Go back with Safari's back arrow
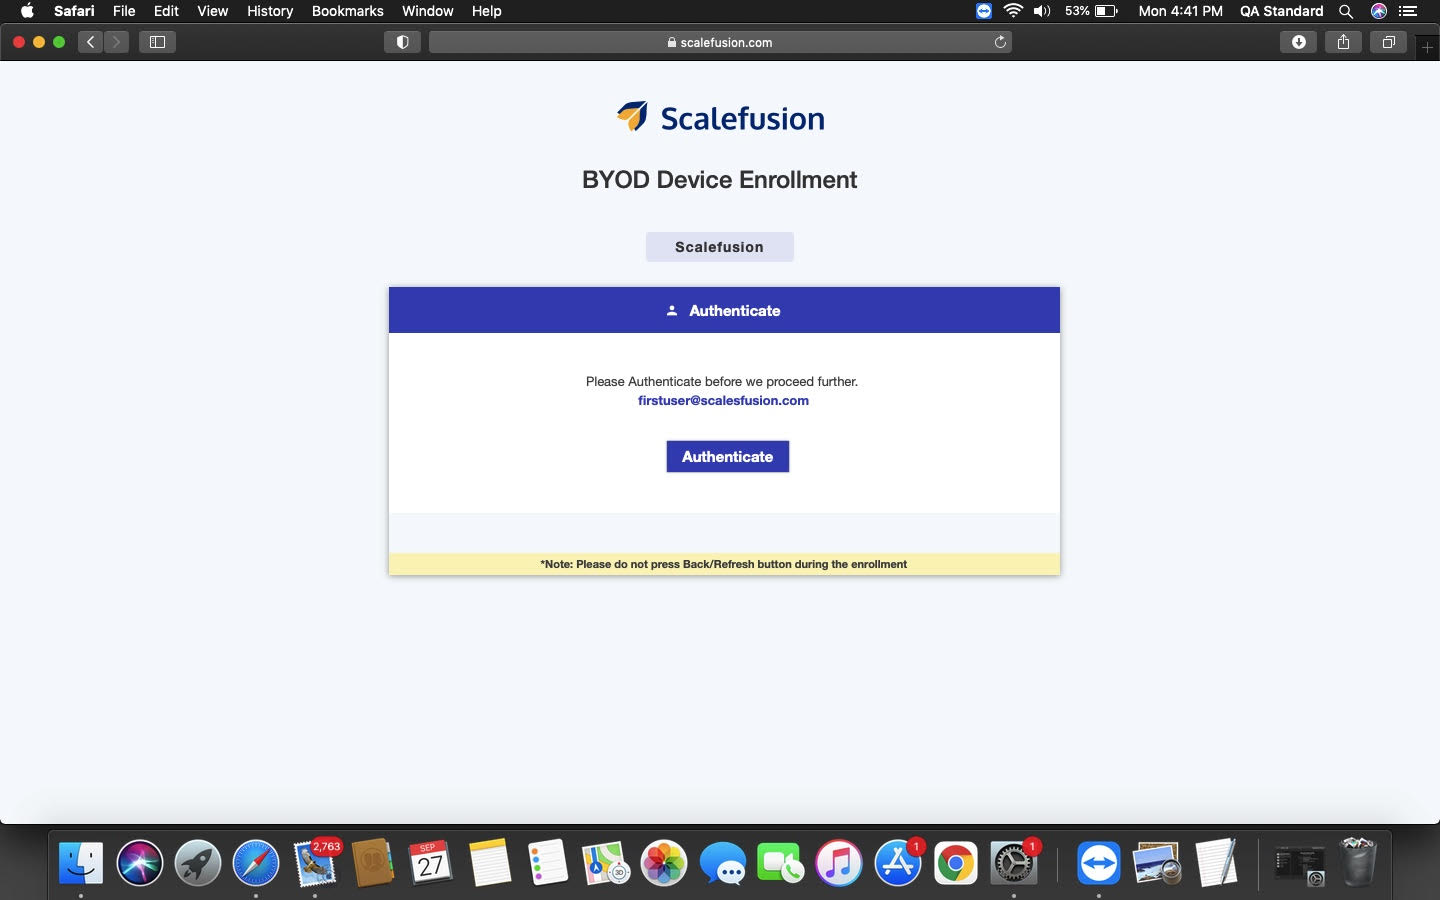Image resolution: width=1440 pixels, height=900 pixels. [x=91, y=42]
